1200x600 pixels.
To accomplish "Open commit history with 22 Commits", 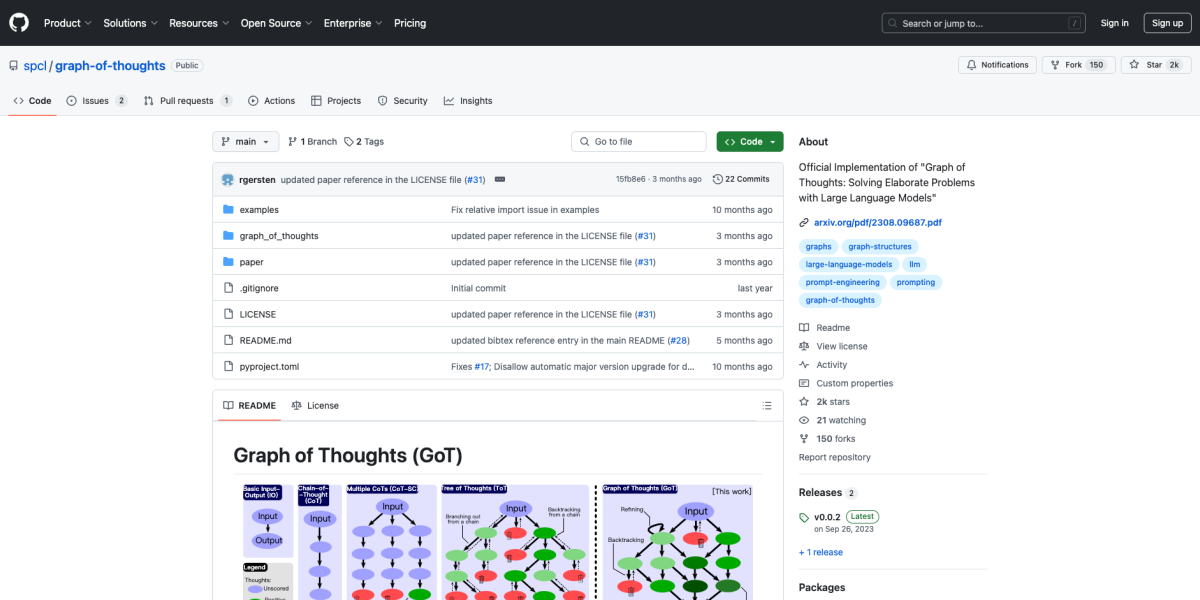I will point(741,179).
